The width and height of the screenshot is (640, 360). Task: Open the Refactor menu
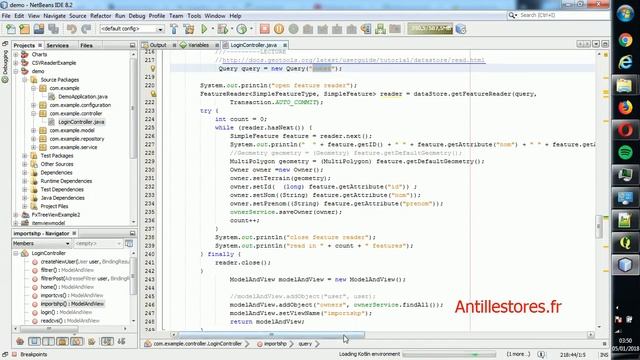(100, 16)
